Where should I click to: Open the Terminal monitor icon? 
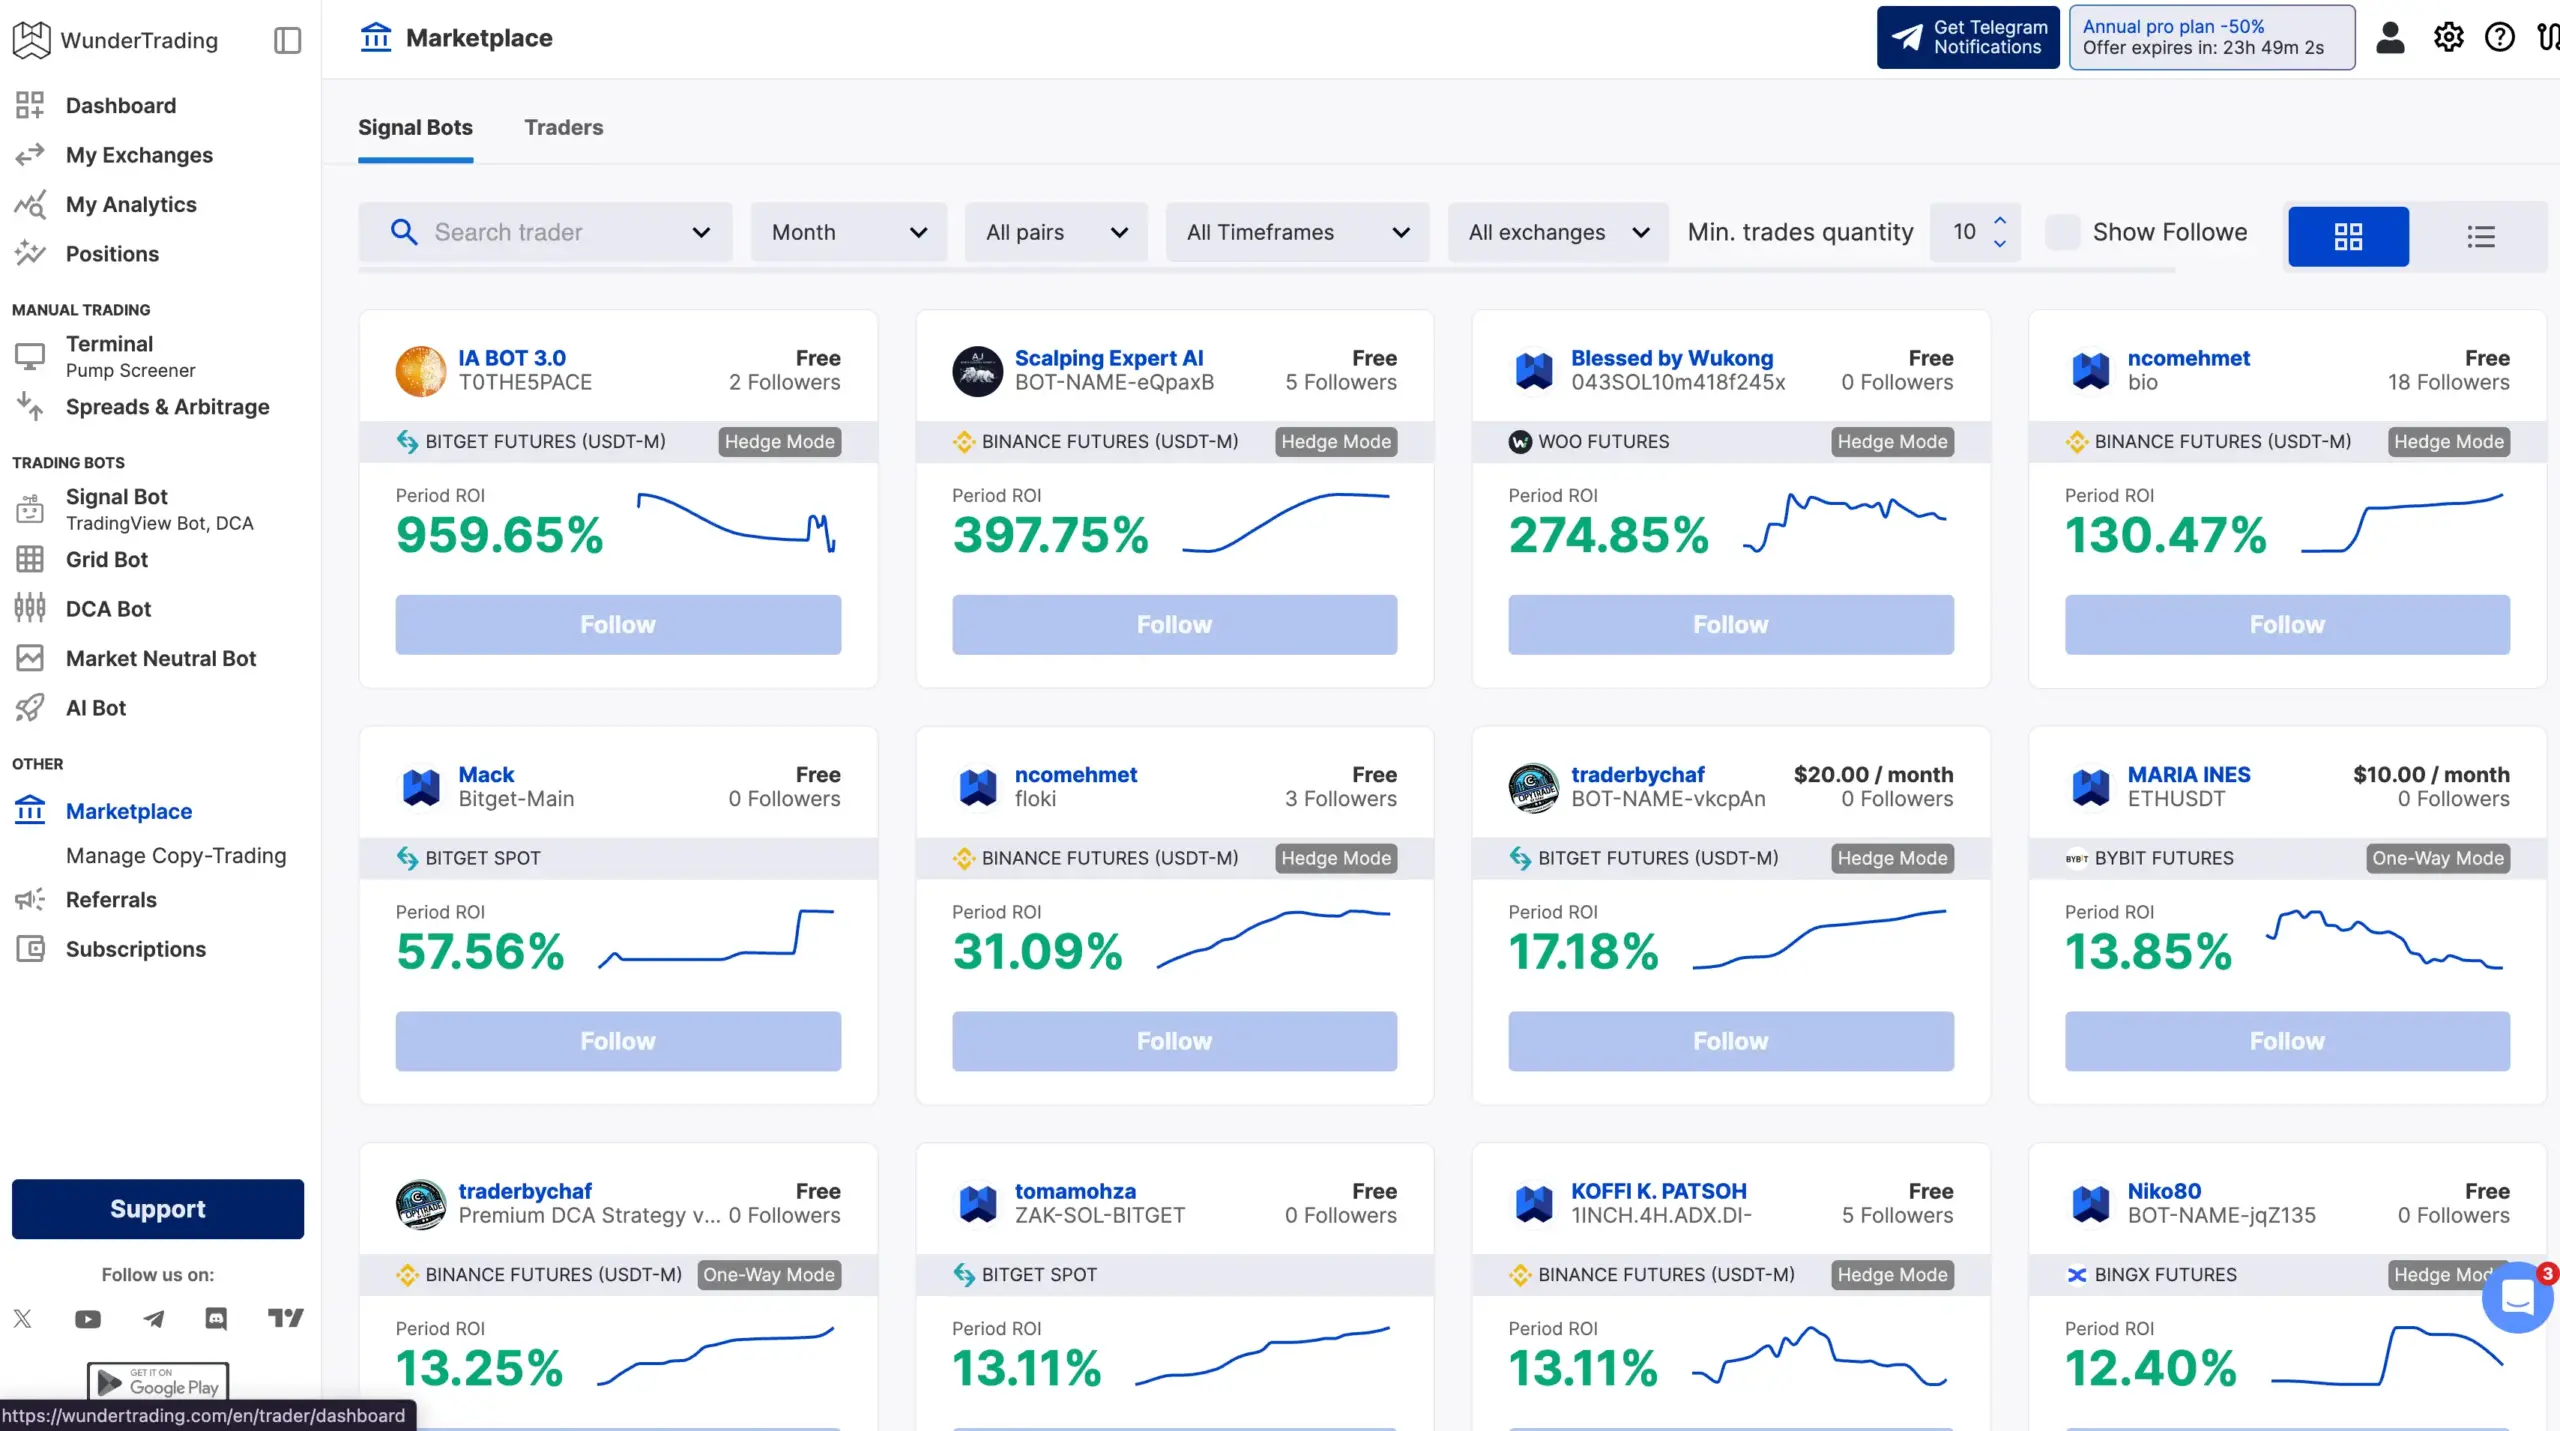(30, 356)
